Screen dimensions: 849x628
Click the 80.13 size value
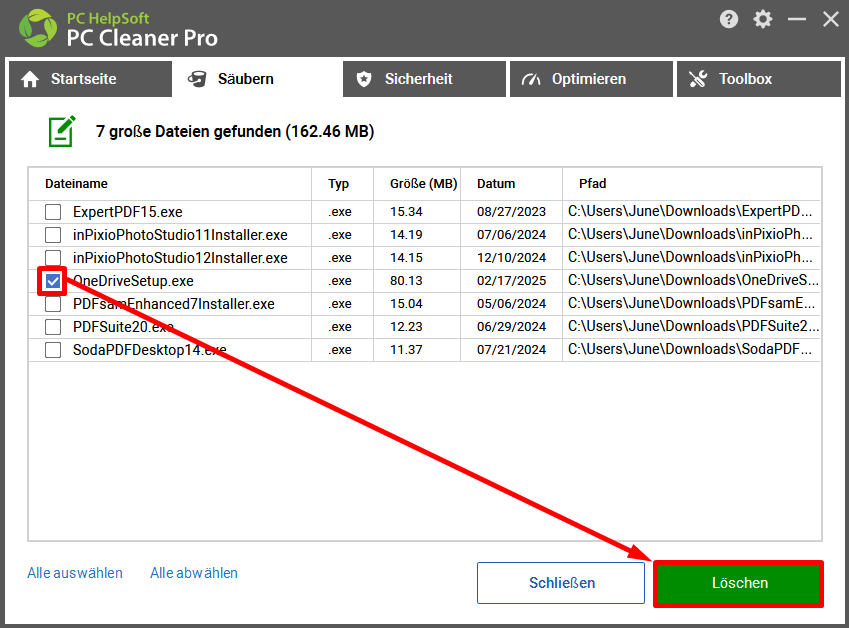pos(406,281)
